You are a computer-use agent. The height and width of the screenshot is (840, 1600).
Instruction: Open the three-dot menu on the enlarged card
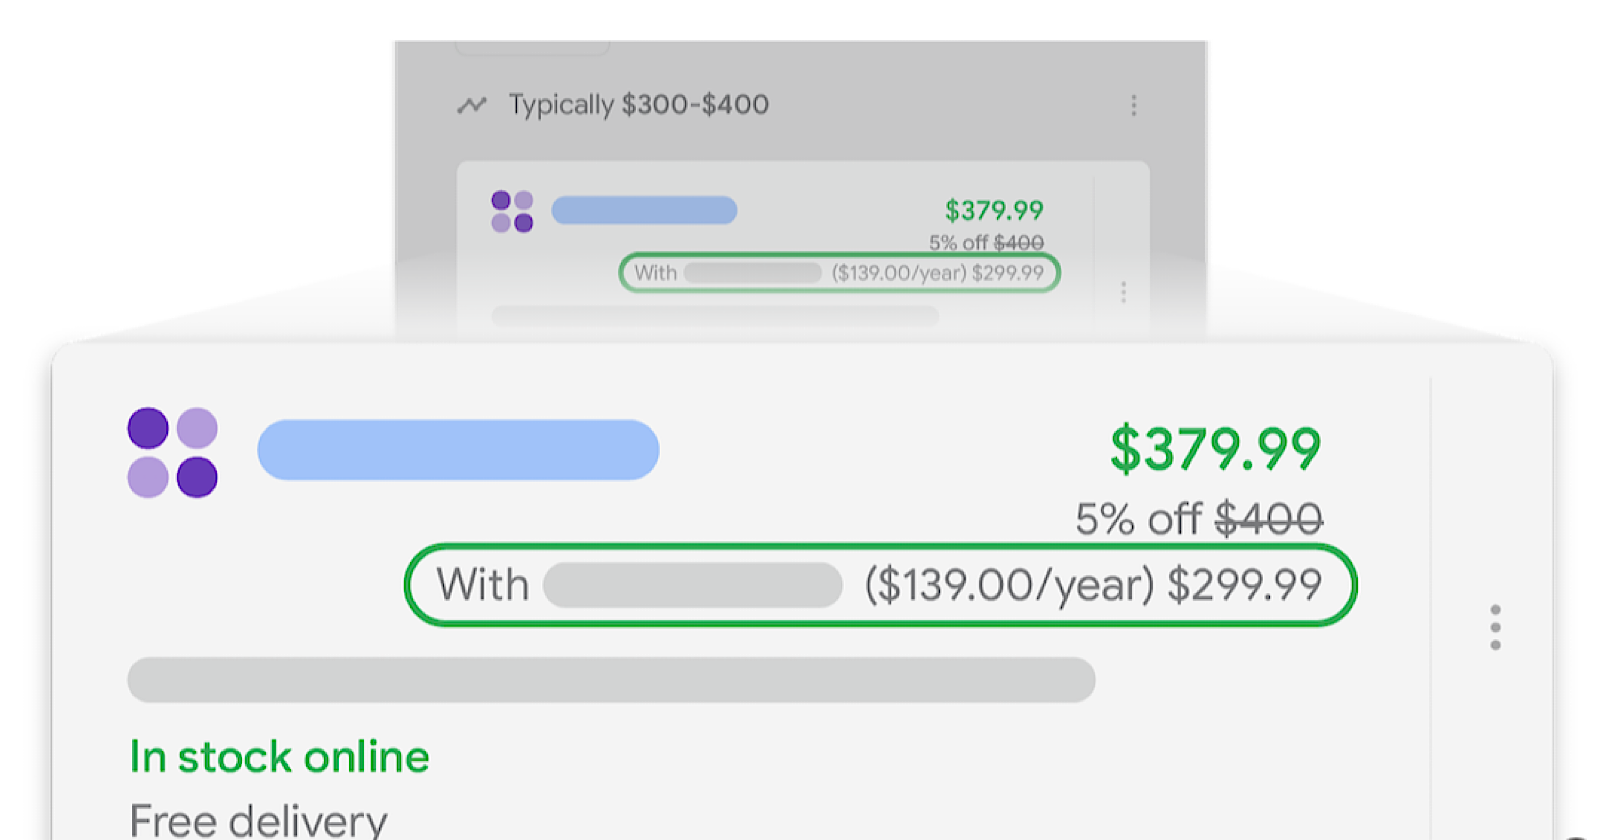tap(1495, 627)
